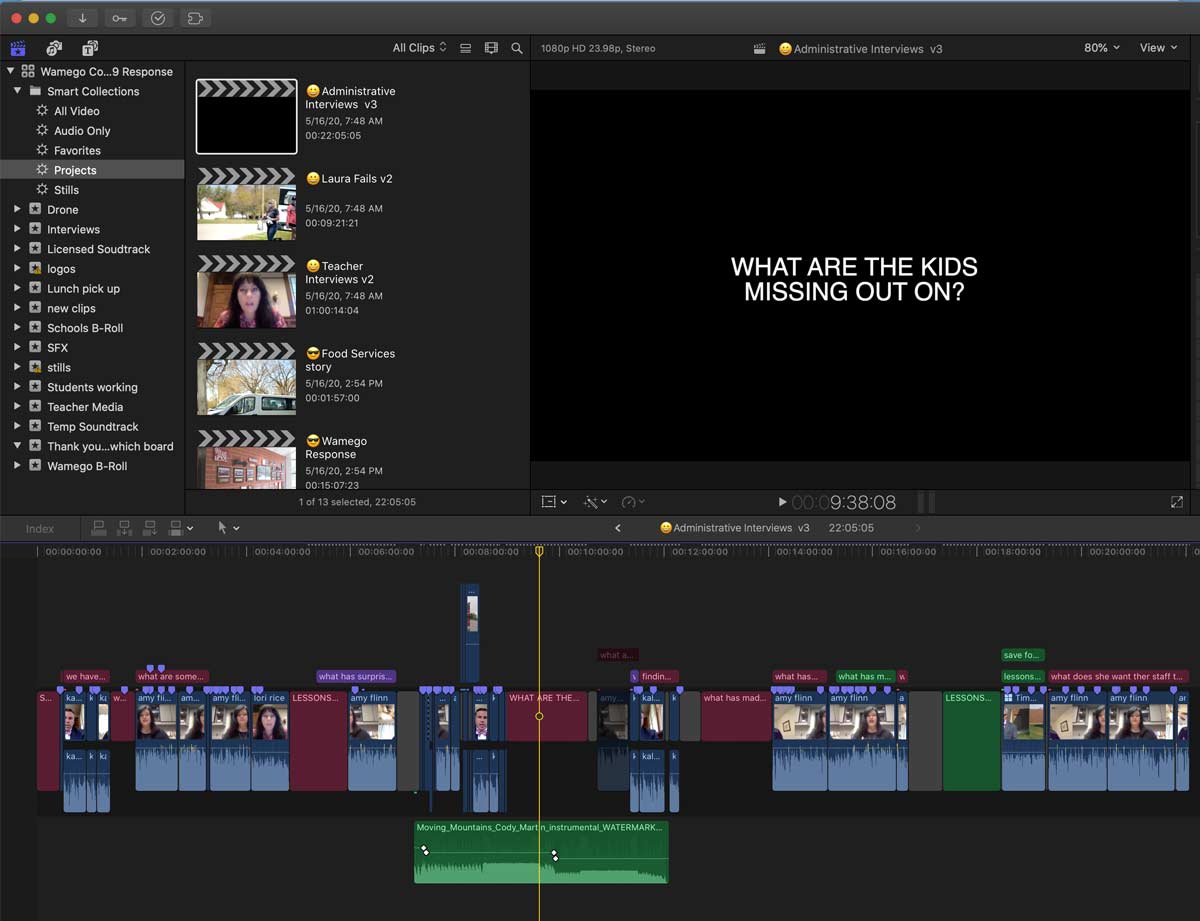Open the Select arrow tool menu
The width and height of the screenshot is (1200, 921).
point(228,528)
